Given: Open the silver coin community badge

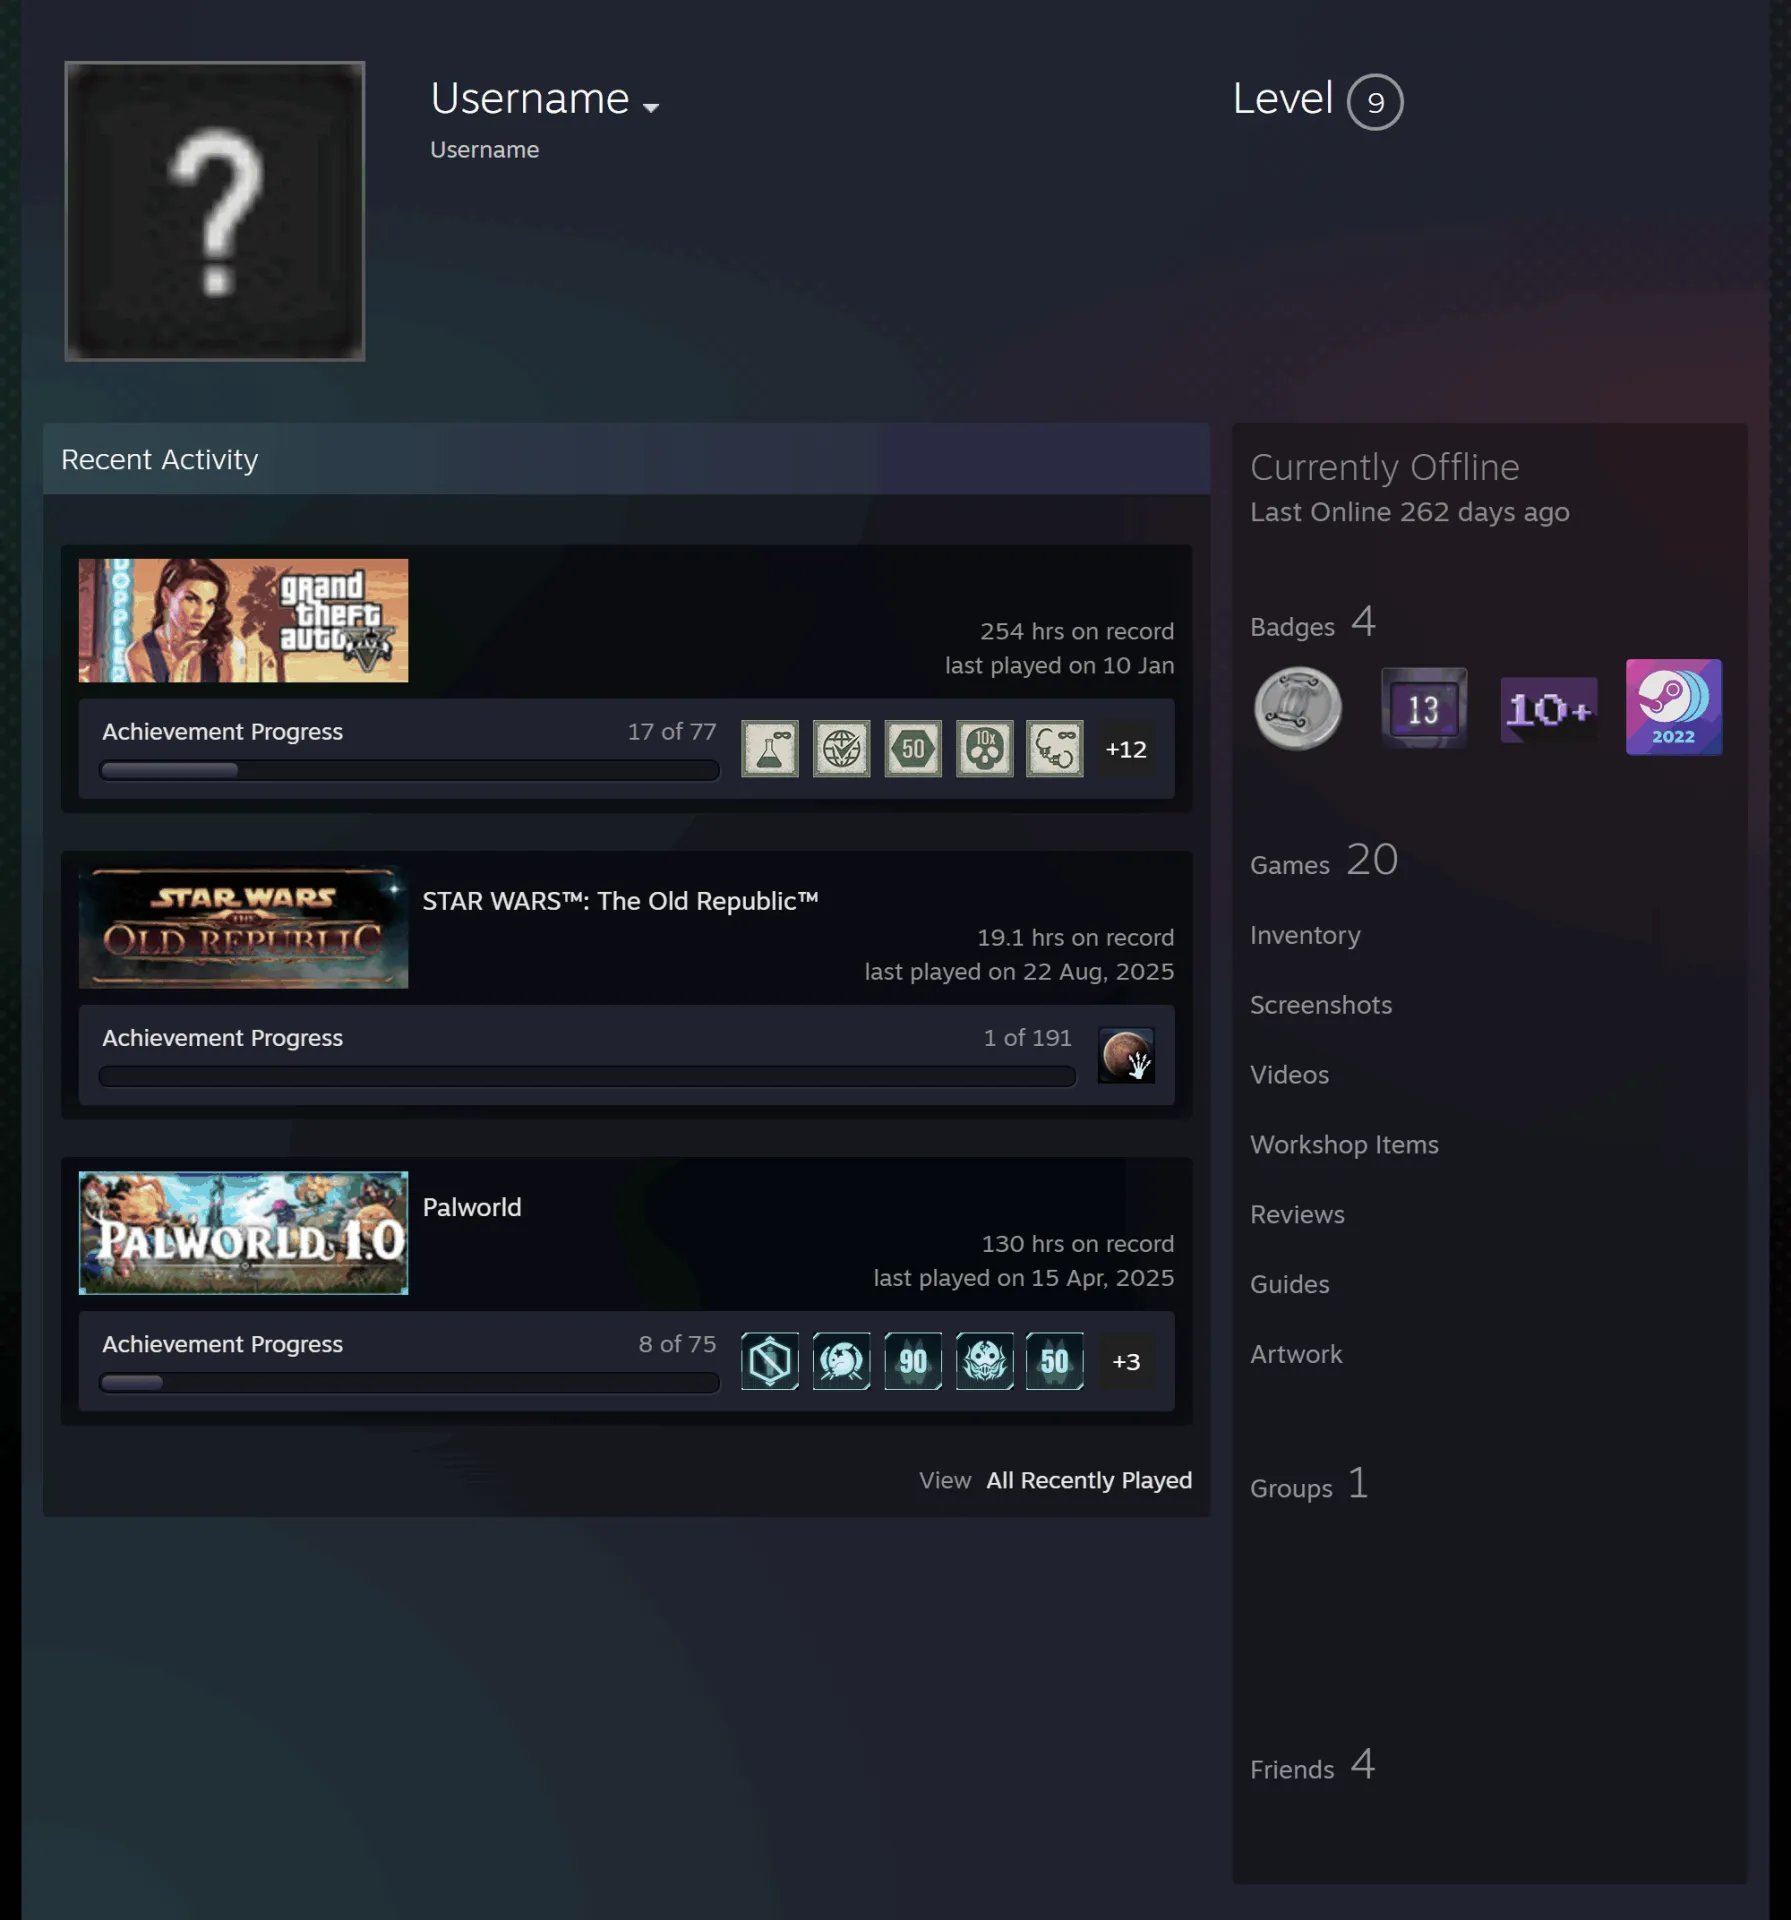Looking at the screenshot, I should pos(1297,708).
